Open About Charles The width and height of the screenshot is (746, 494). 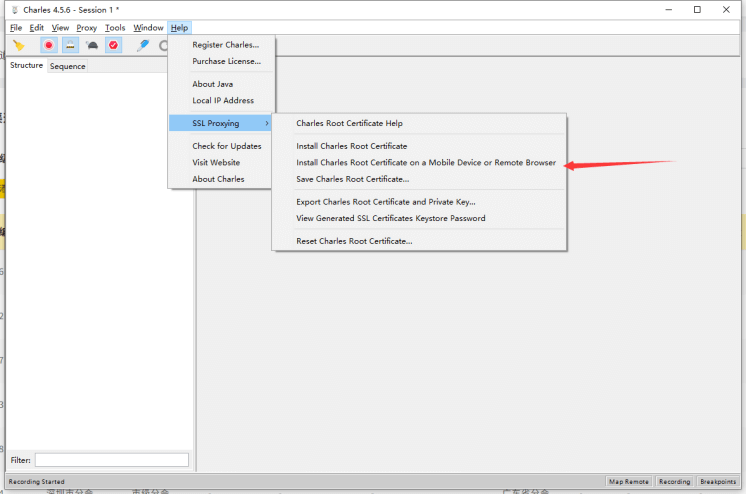click(218, 179)
